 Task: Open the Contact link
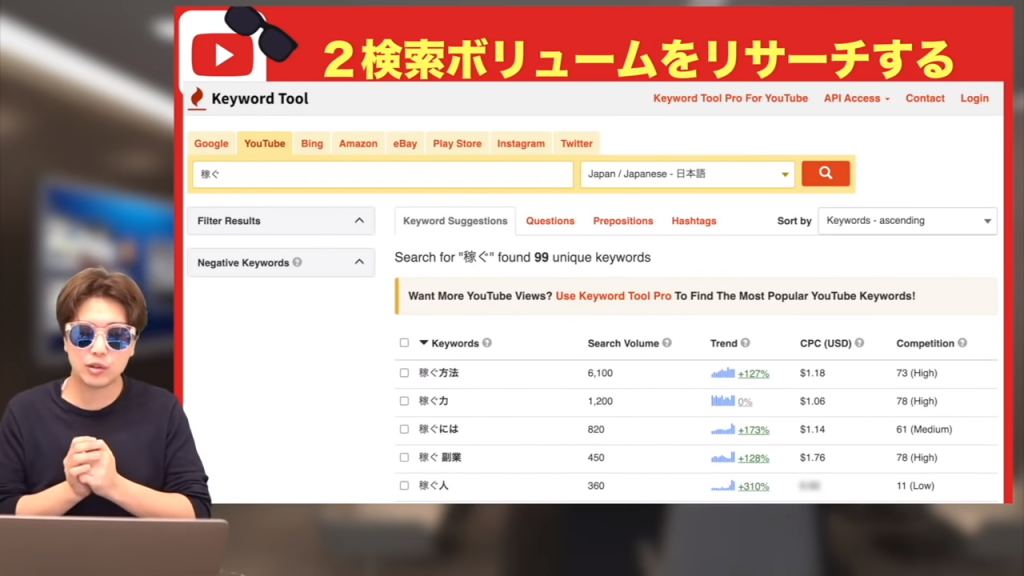925,98
